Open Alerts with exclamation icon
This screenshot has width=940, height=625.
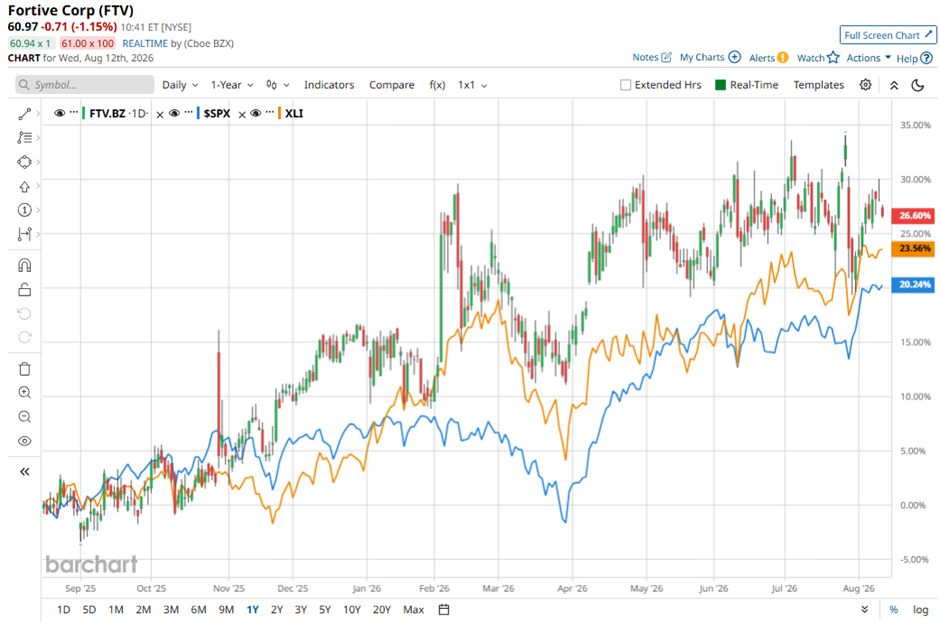pos(769,58)
